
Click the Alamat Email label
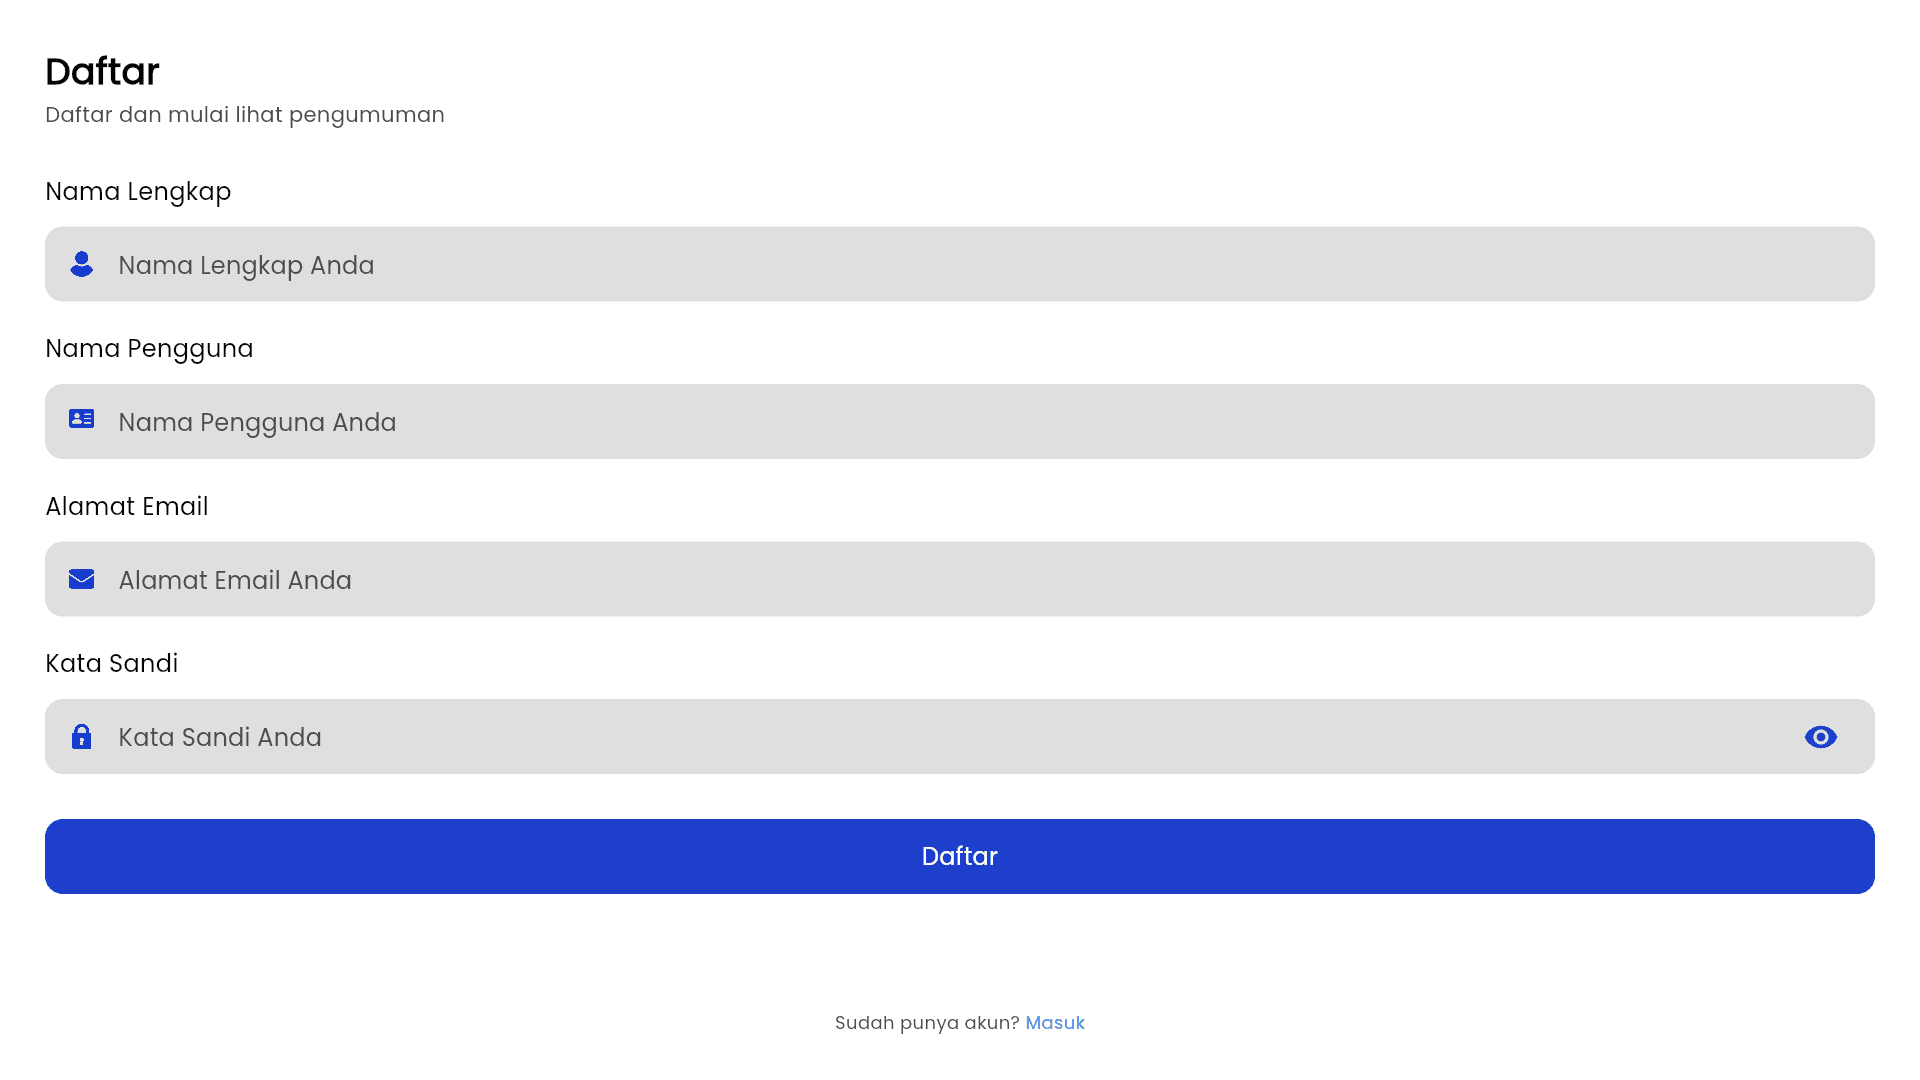click(127, 507)
